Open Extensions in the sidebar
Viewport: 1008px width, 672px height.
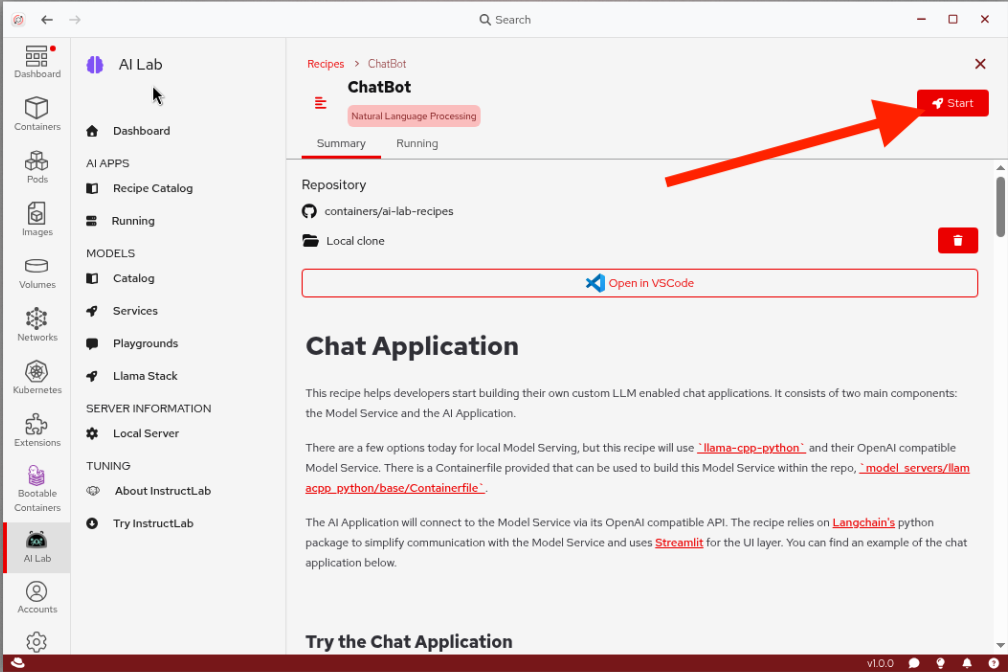[36, 430]
